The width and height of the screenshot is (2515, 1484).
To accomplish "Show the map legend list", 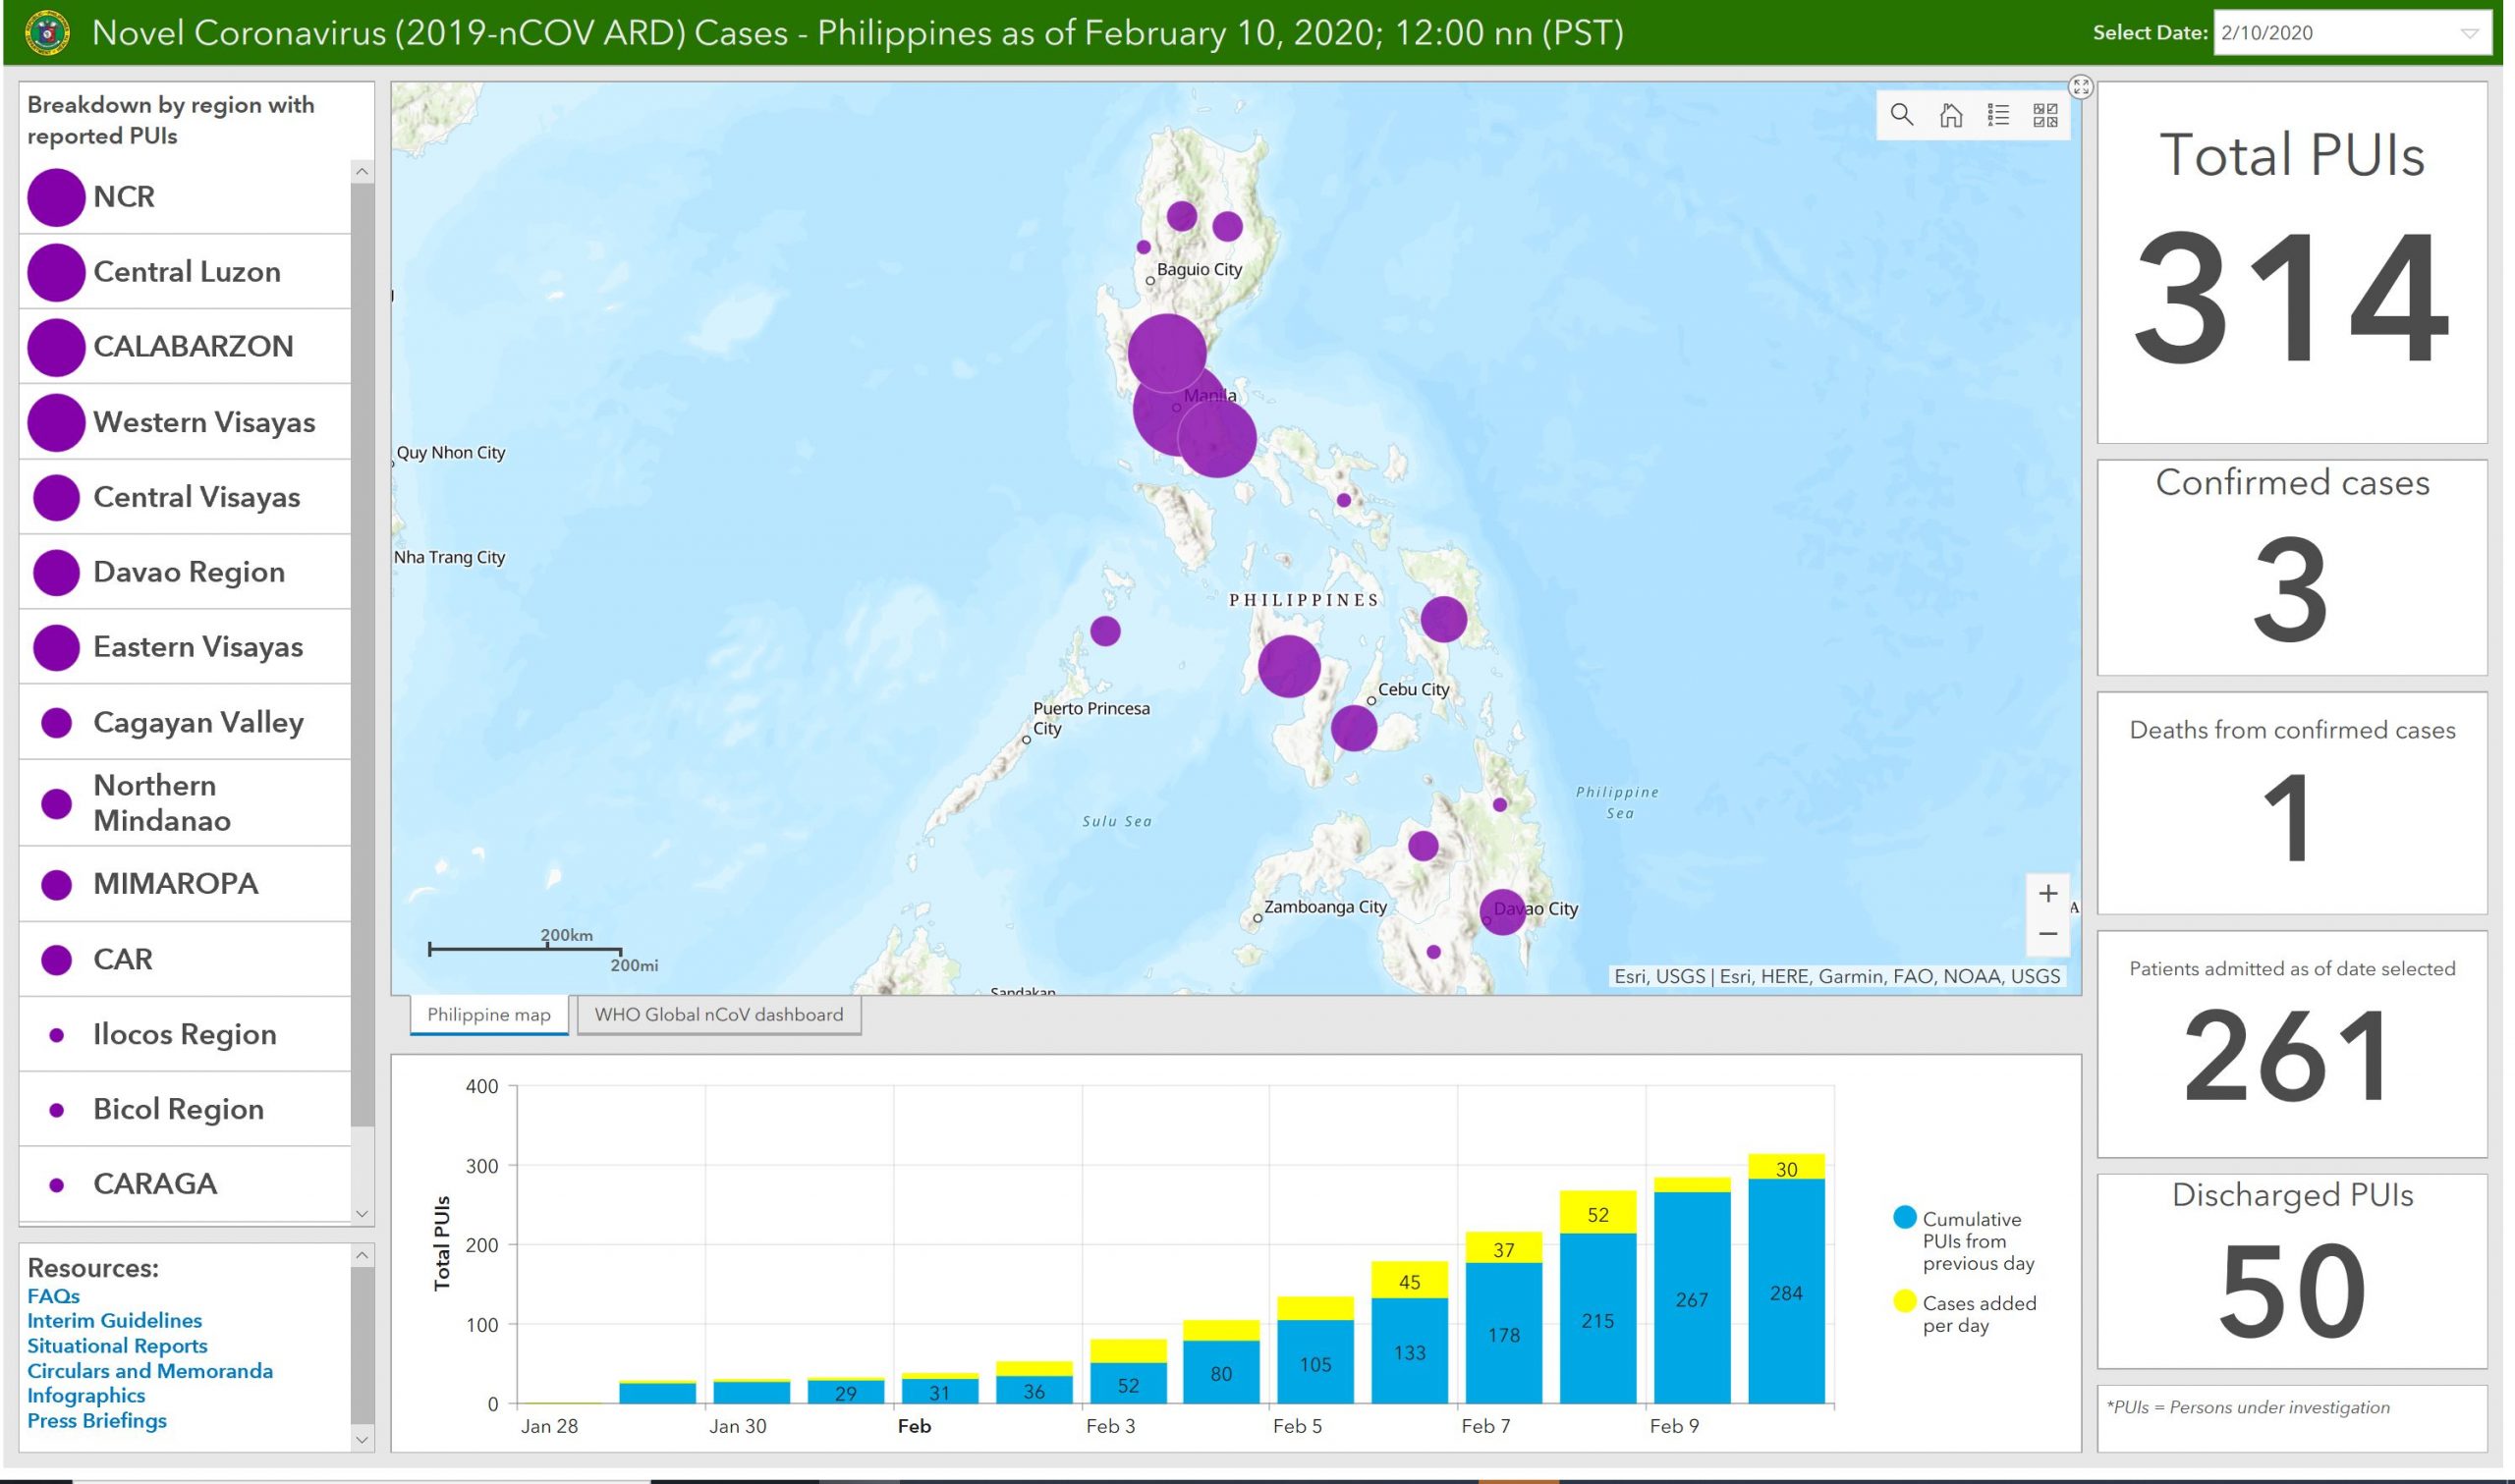I will (x=1998, y=115).
